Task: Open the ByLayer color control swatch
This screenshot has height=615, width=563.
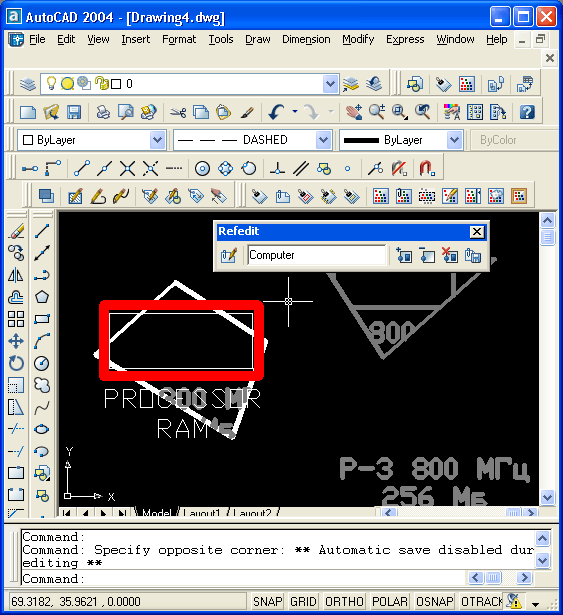Action: click(92, 140)
